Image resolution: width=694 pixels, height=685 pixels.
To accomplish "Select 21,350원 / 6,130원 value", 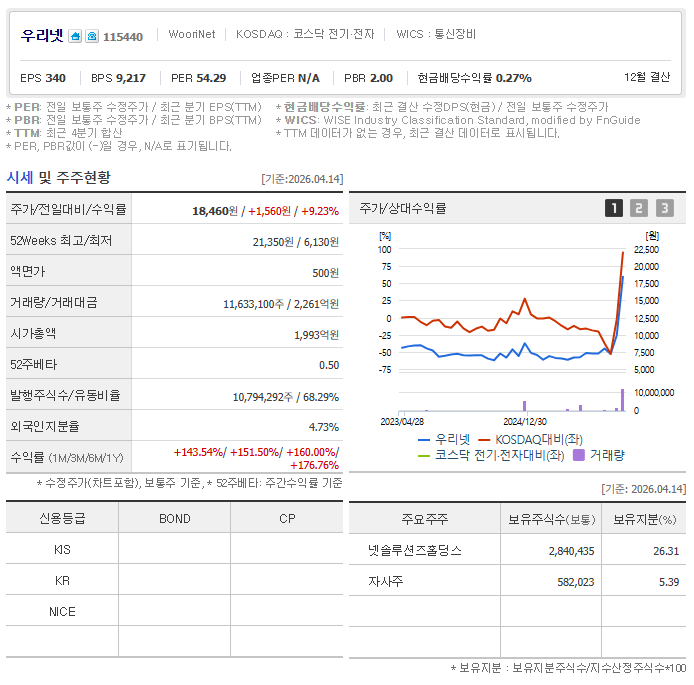I will click(296, 242).
